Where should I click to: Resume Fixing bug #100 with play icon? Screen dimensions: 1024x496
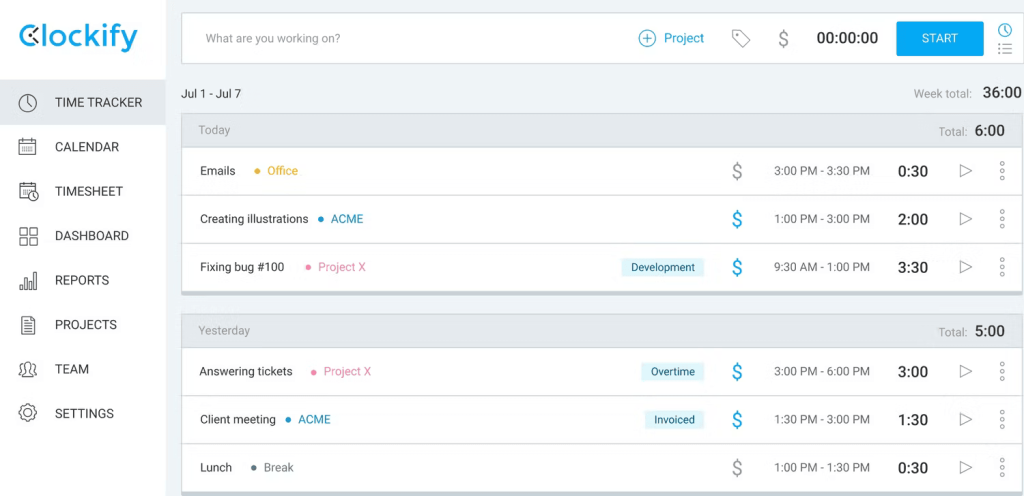(x=965, y=267)
